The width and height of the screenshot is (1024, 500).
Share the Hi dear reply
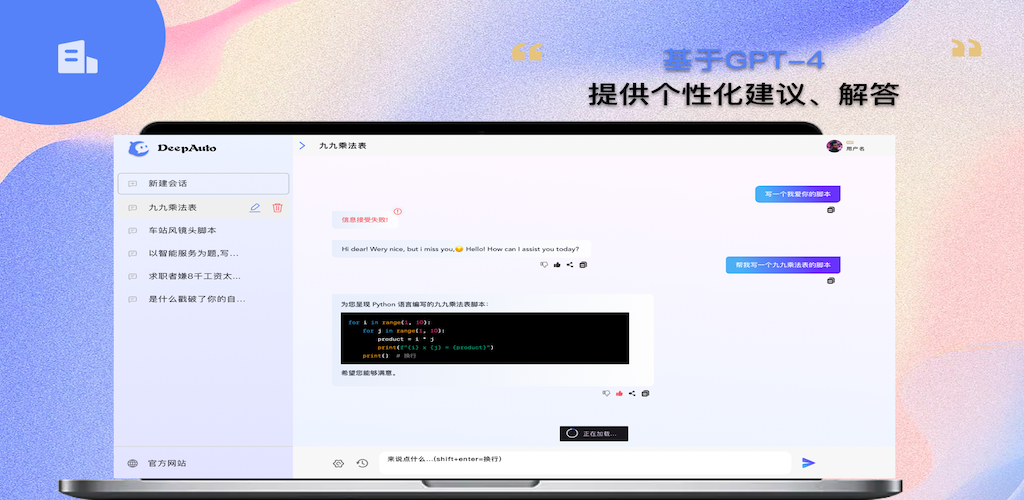[569, 264]
